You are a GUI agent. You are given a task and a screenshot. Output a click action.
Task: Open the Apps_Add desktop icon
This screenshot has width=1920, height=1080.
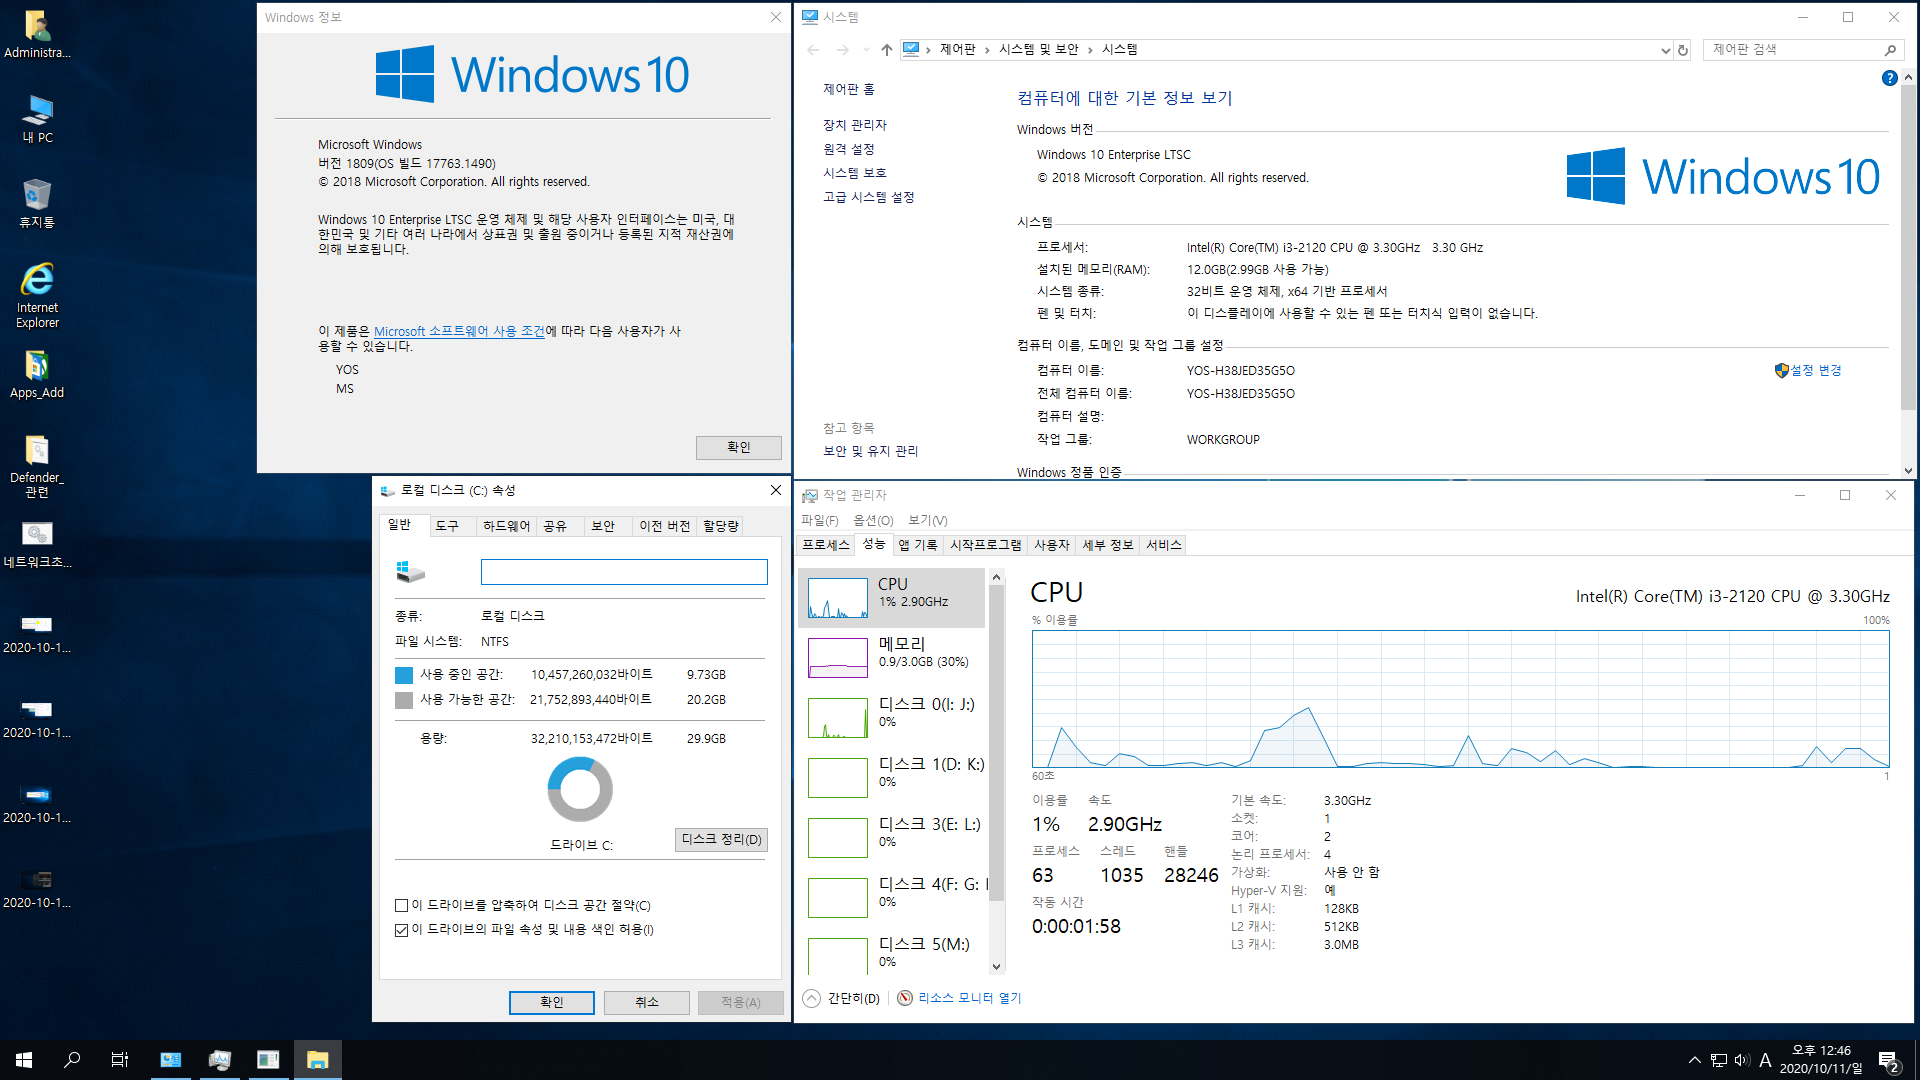pyautogui.click(x=37, y=367)
